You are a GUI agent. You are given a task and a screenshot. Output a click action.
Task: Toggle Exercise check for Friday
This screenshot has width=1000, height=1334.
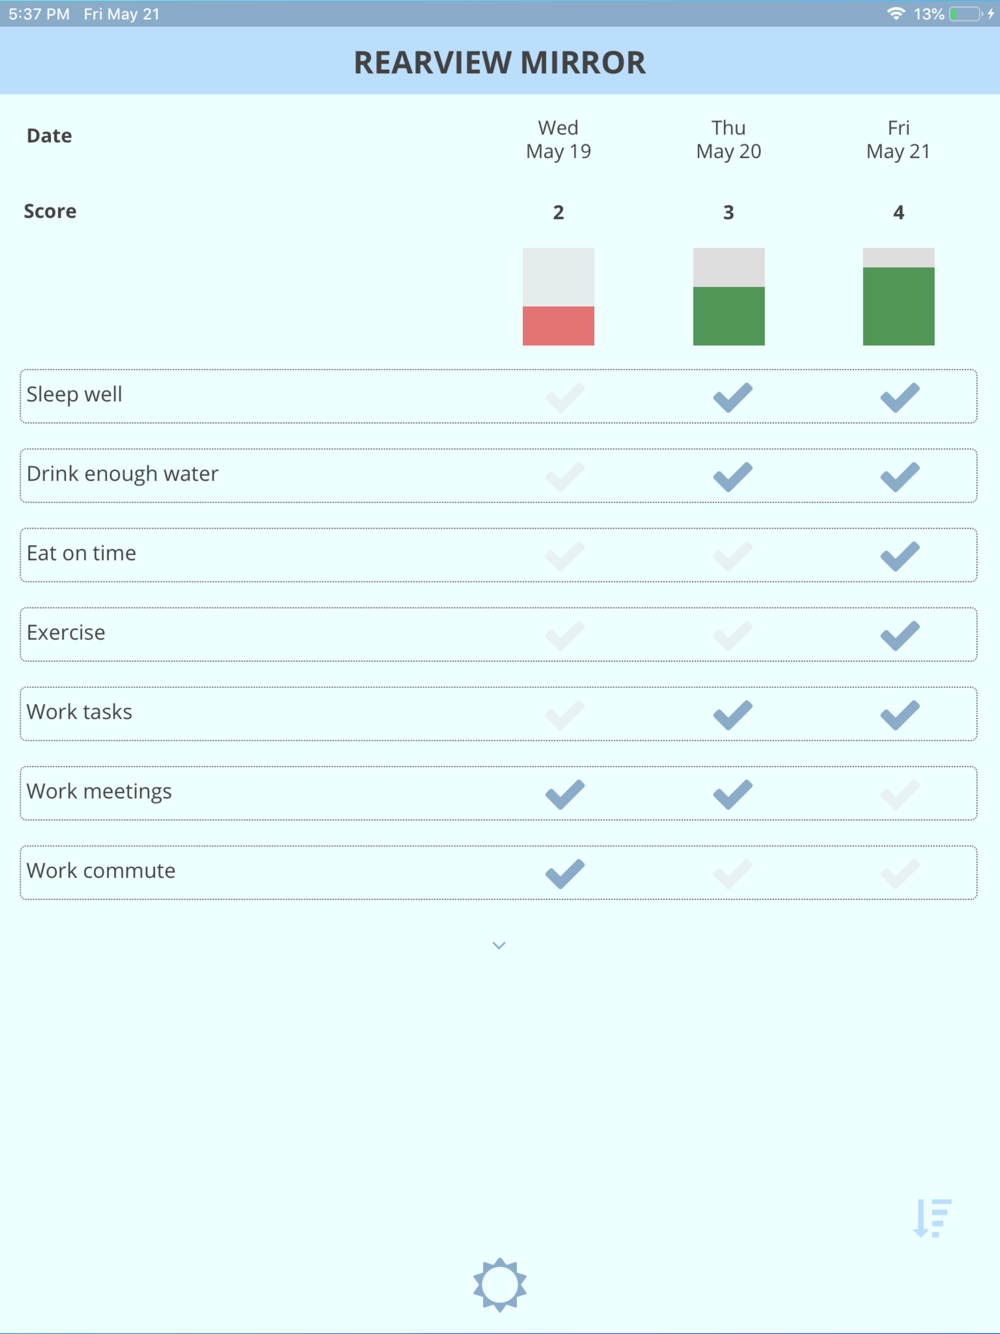coord(900,635)
